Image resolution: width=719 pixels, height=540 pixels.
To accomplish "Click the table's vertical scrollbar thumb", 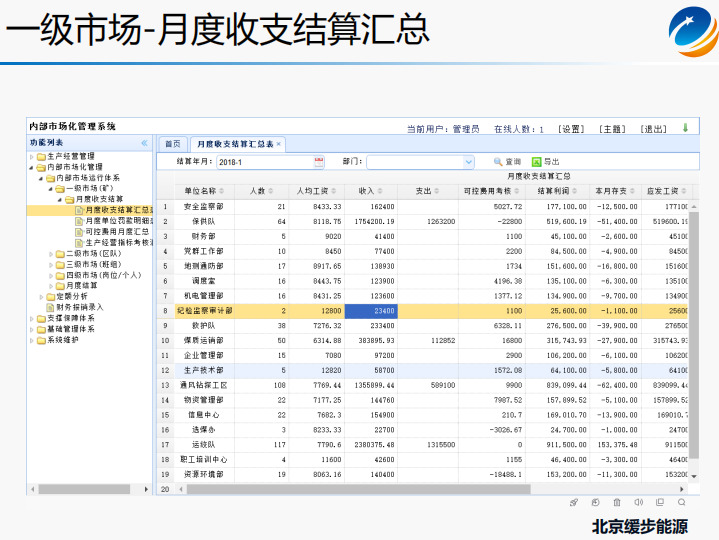I will pyautogui.click(x=694, y=336).
